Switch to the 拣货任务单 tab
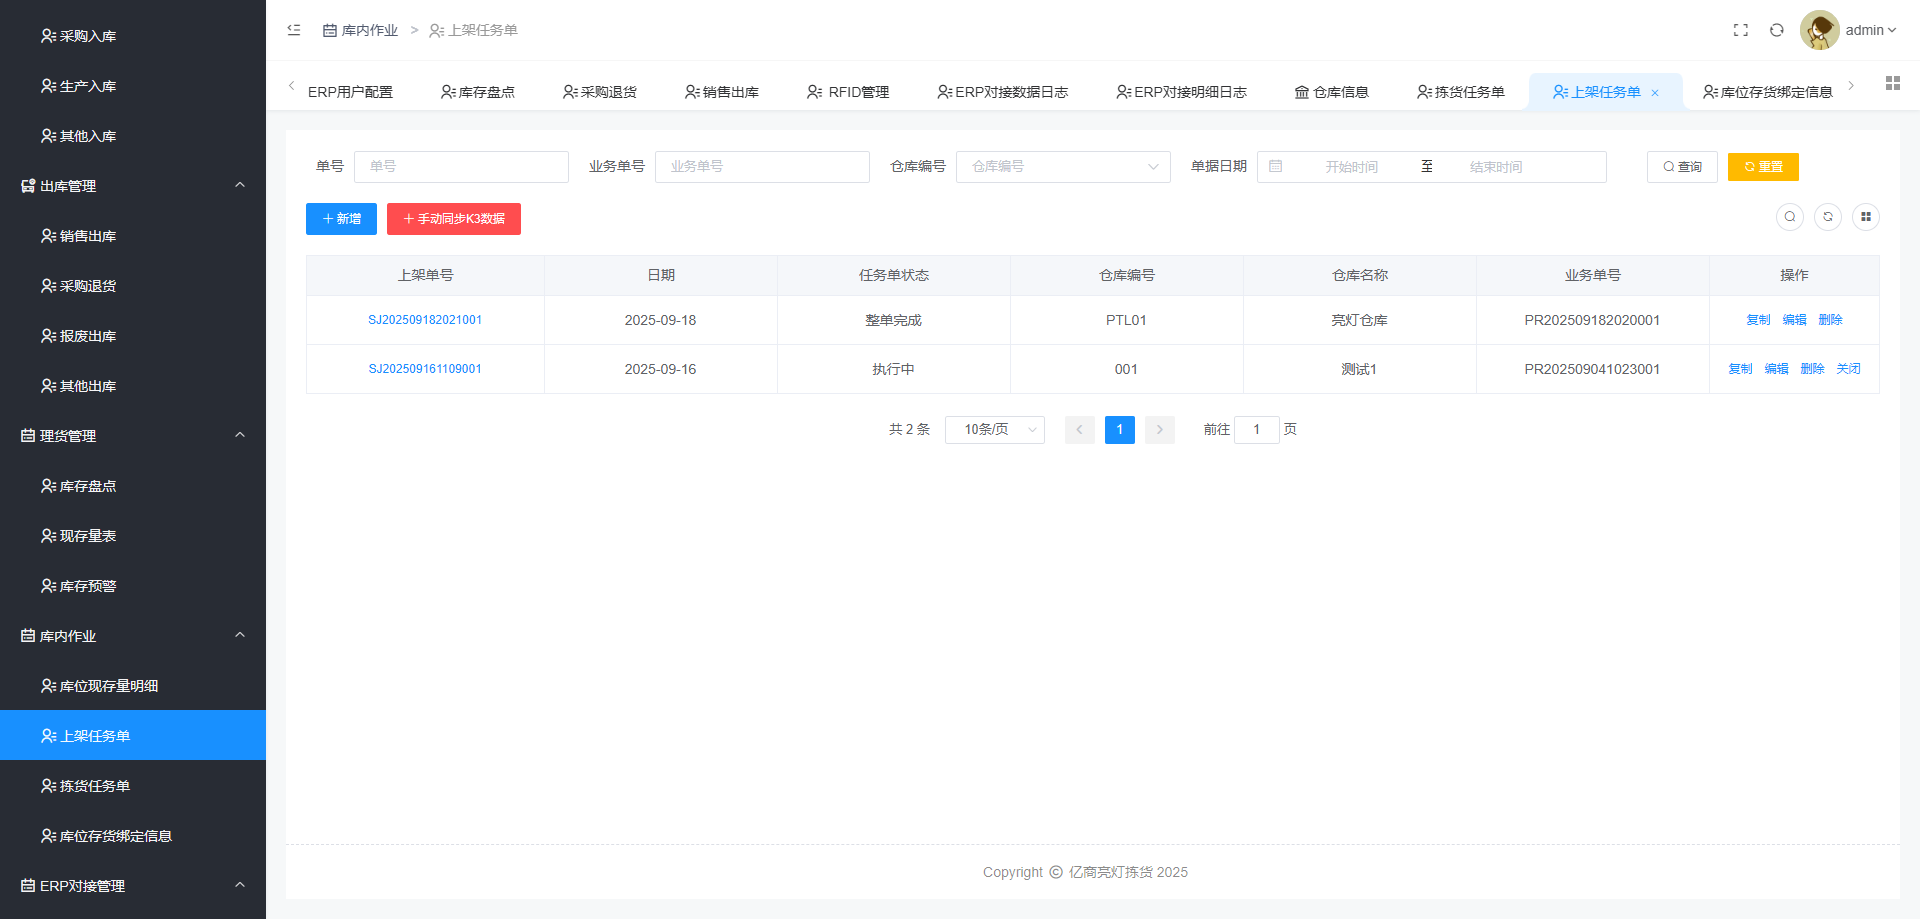This screenshot has width=1920, height=919. 1461,92
